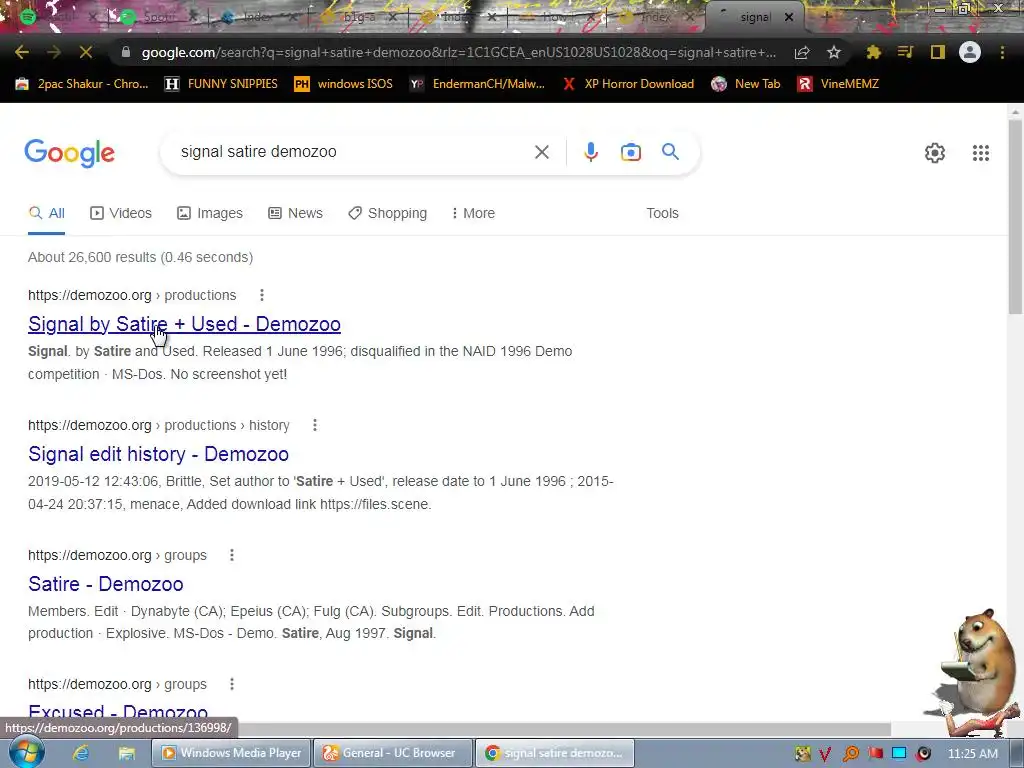The image size is (1024, 768).
Task: Open the EndermanCH/Malw... bookmark
Action: 477,84
